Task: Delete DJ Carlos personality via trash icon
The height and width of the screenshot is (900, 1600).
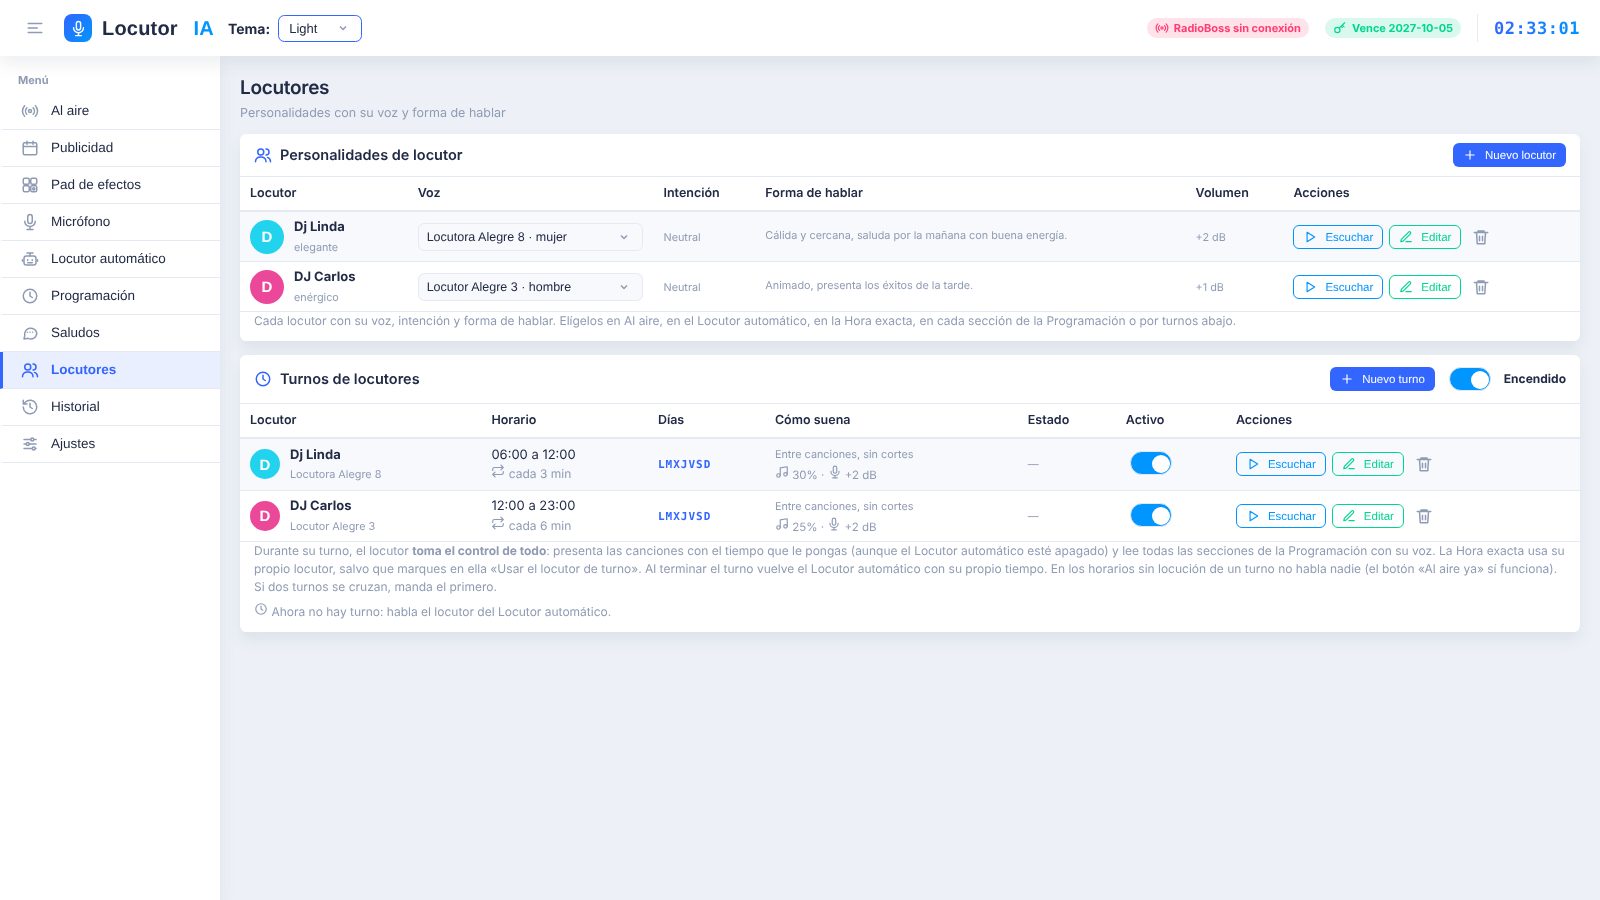Action: click(x=1481, y=287)
